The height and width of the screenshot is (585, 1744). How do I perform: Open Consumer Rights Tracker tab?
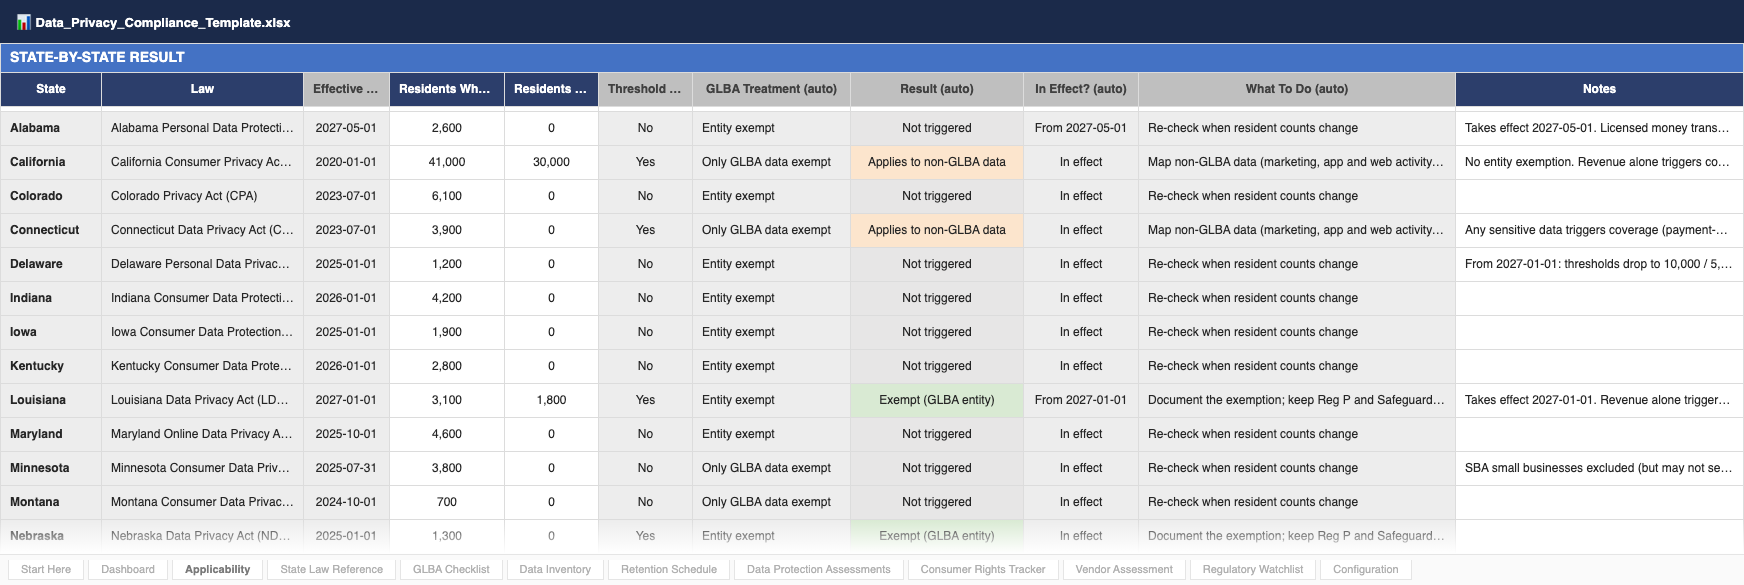(983, 569)
